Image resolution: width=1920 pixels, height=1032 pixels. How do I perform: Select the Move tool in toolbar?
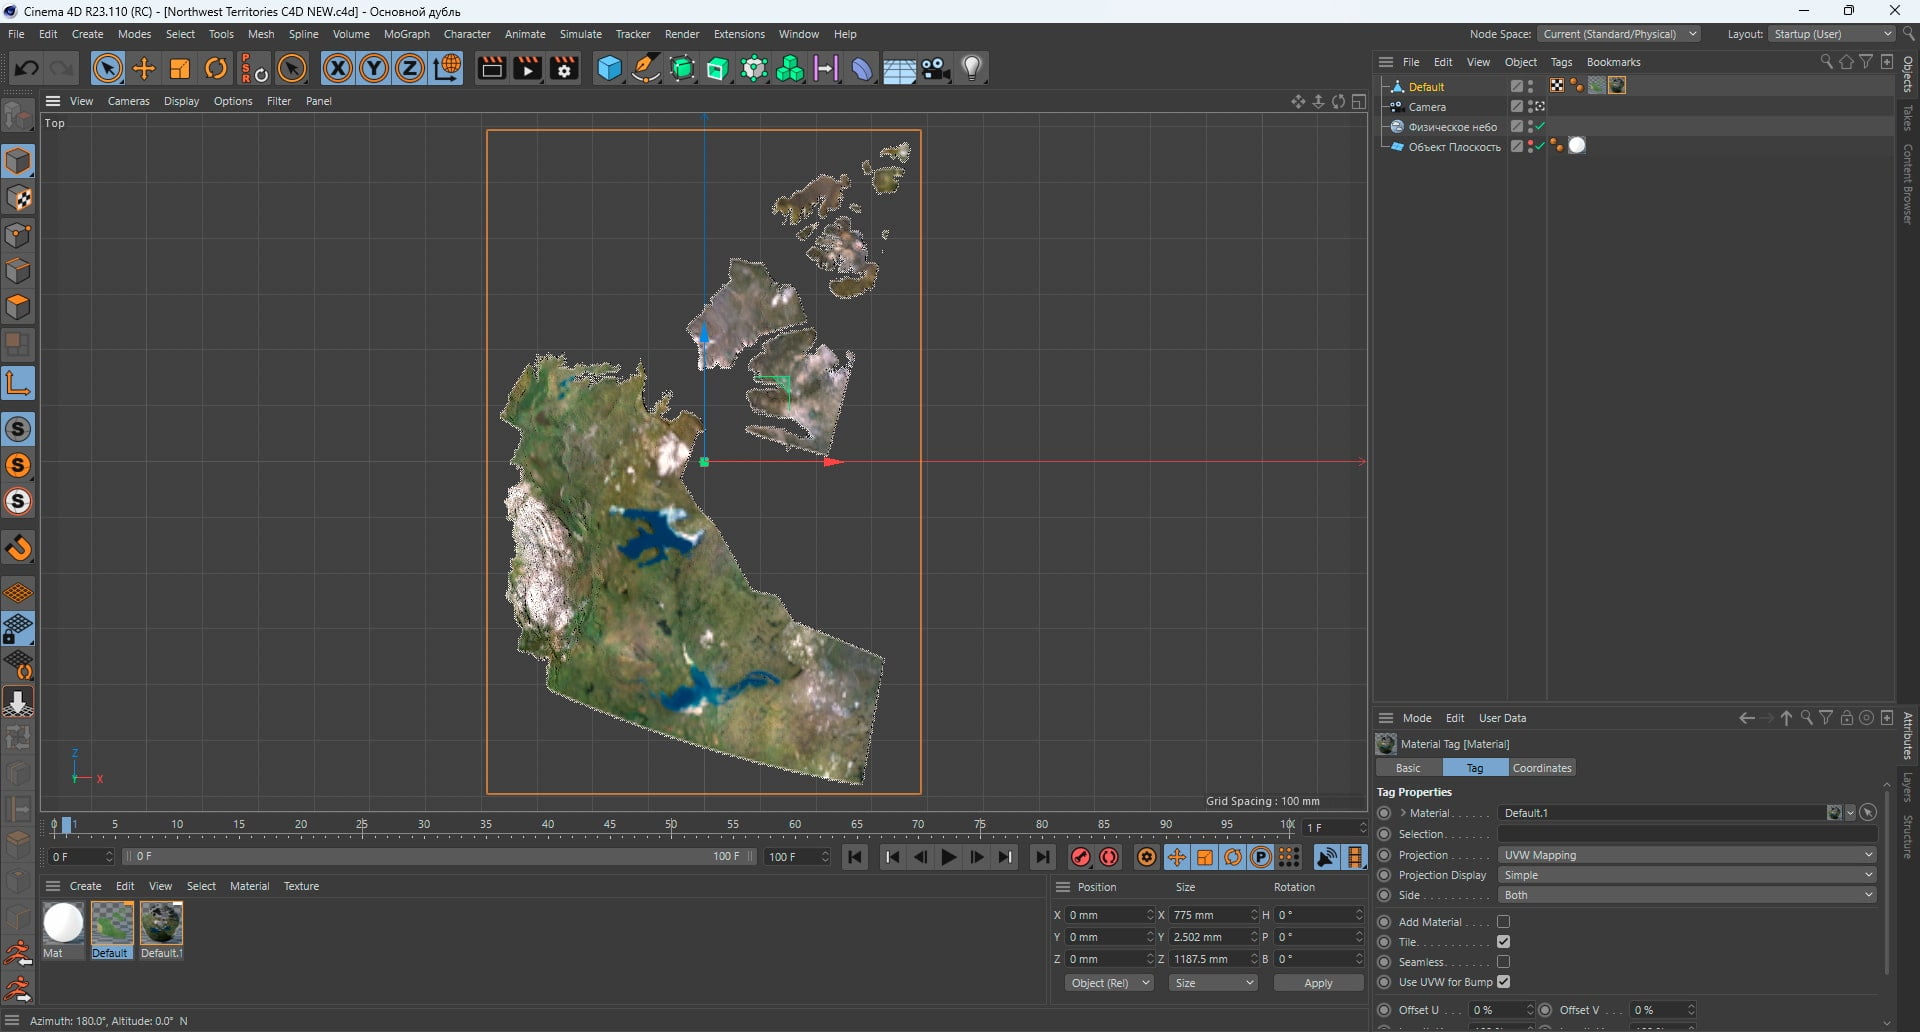click(x=144, y=68)
